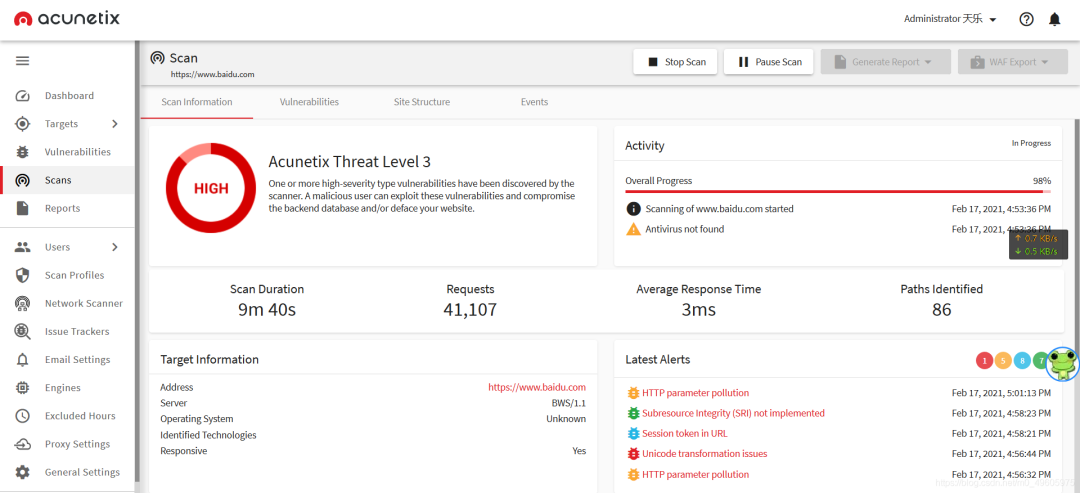Open the https://www.baidu.com address link
Image resolution: width=1080 pixels, height=493 pixels.
pyautogui.click(x=537, y=387)
